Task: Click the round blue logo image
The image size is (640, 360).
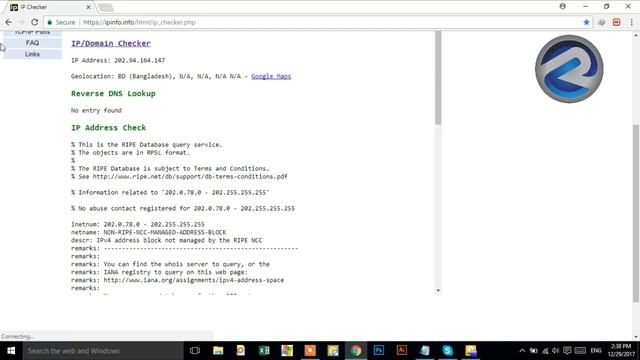Action: (x=569, y=69)
